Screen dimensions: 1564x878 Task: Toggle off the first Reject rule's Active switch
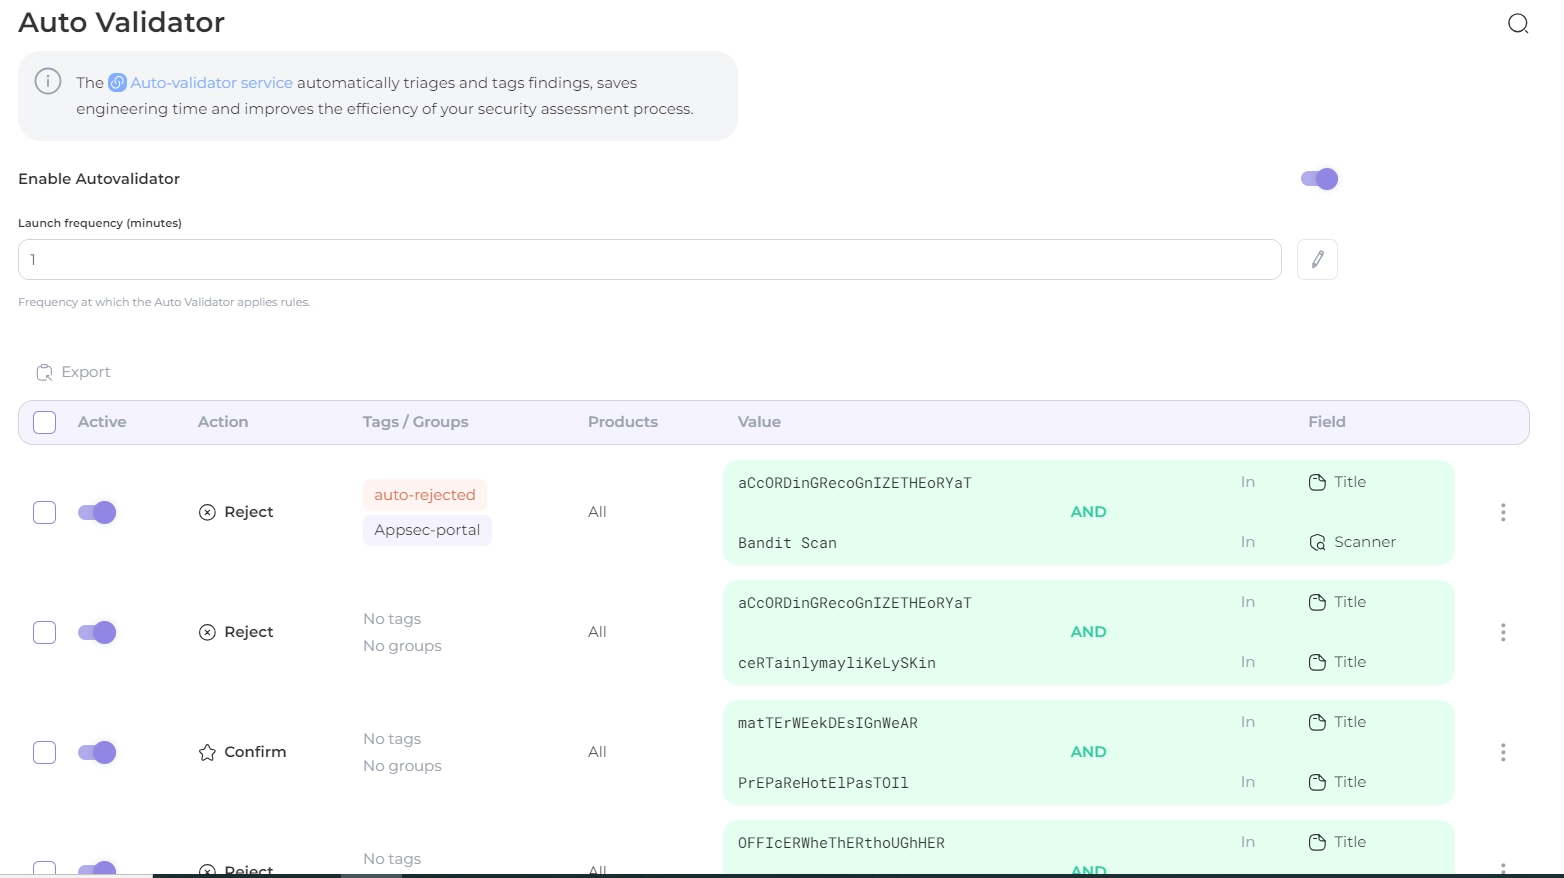[97, 512]
